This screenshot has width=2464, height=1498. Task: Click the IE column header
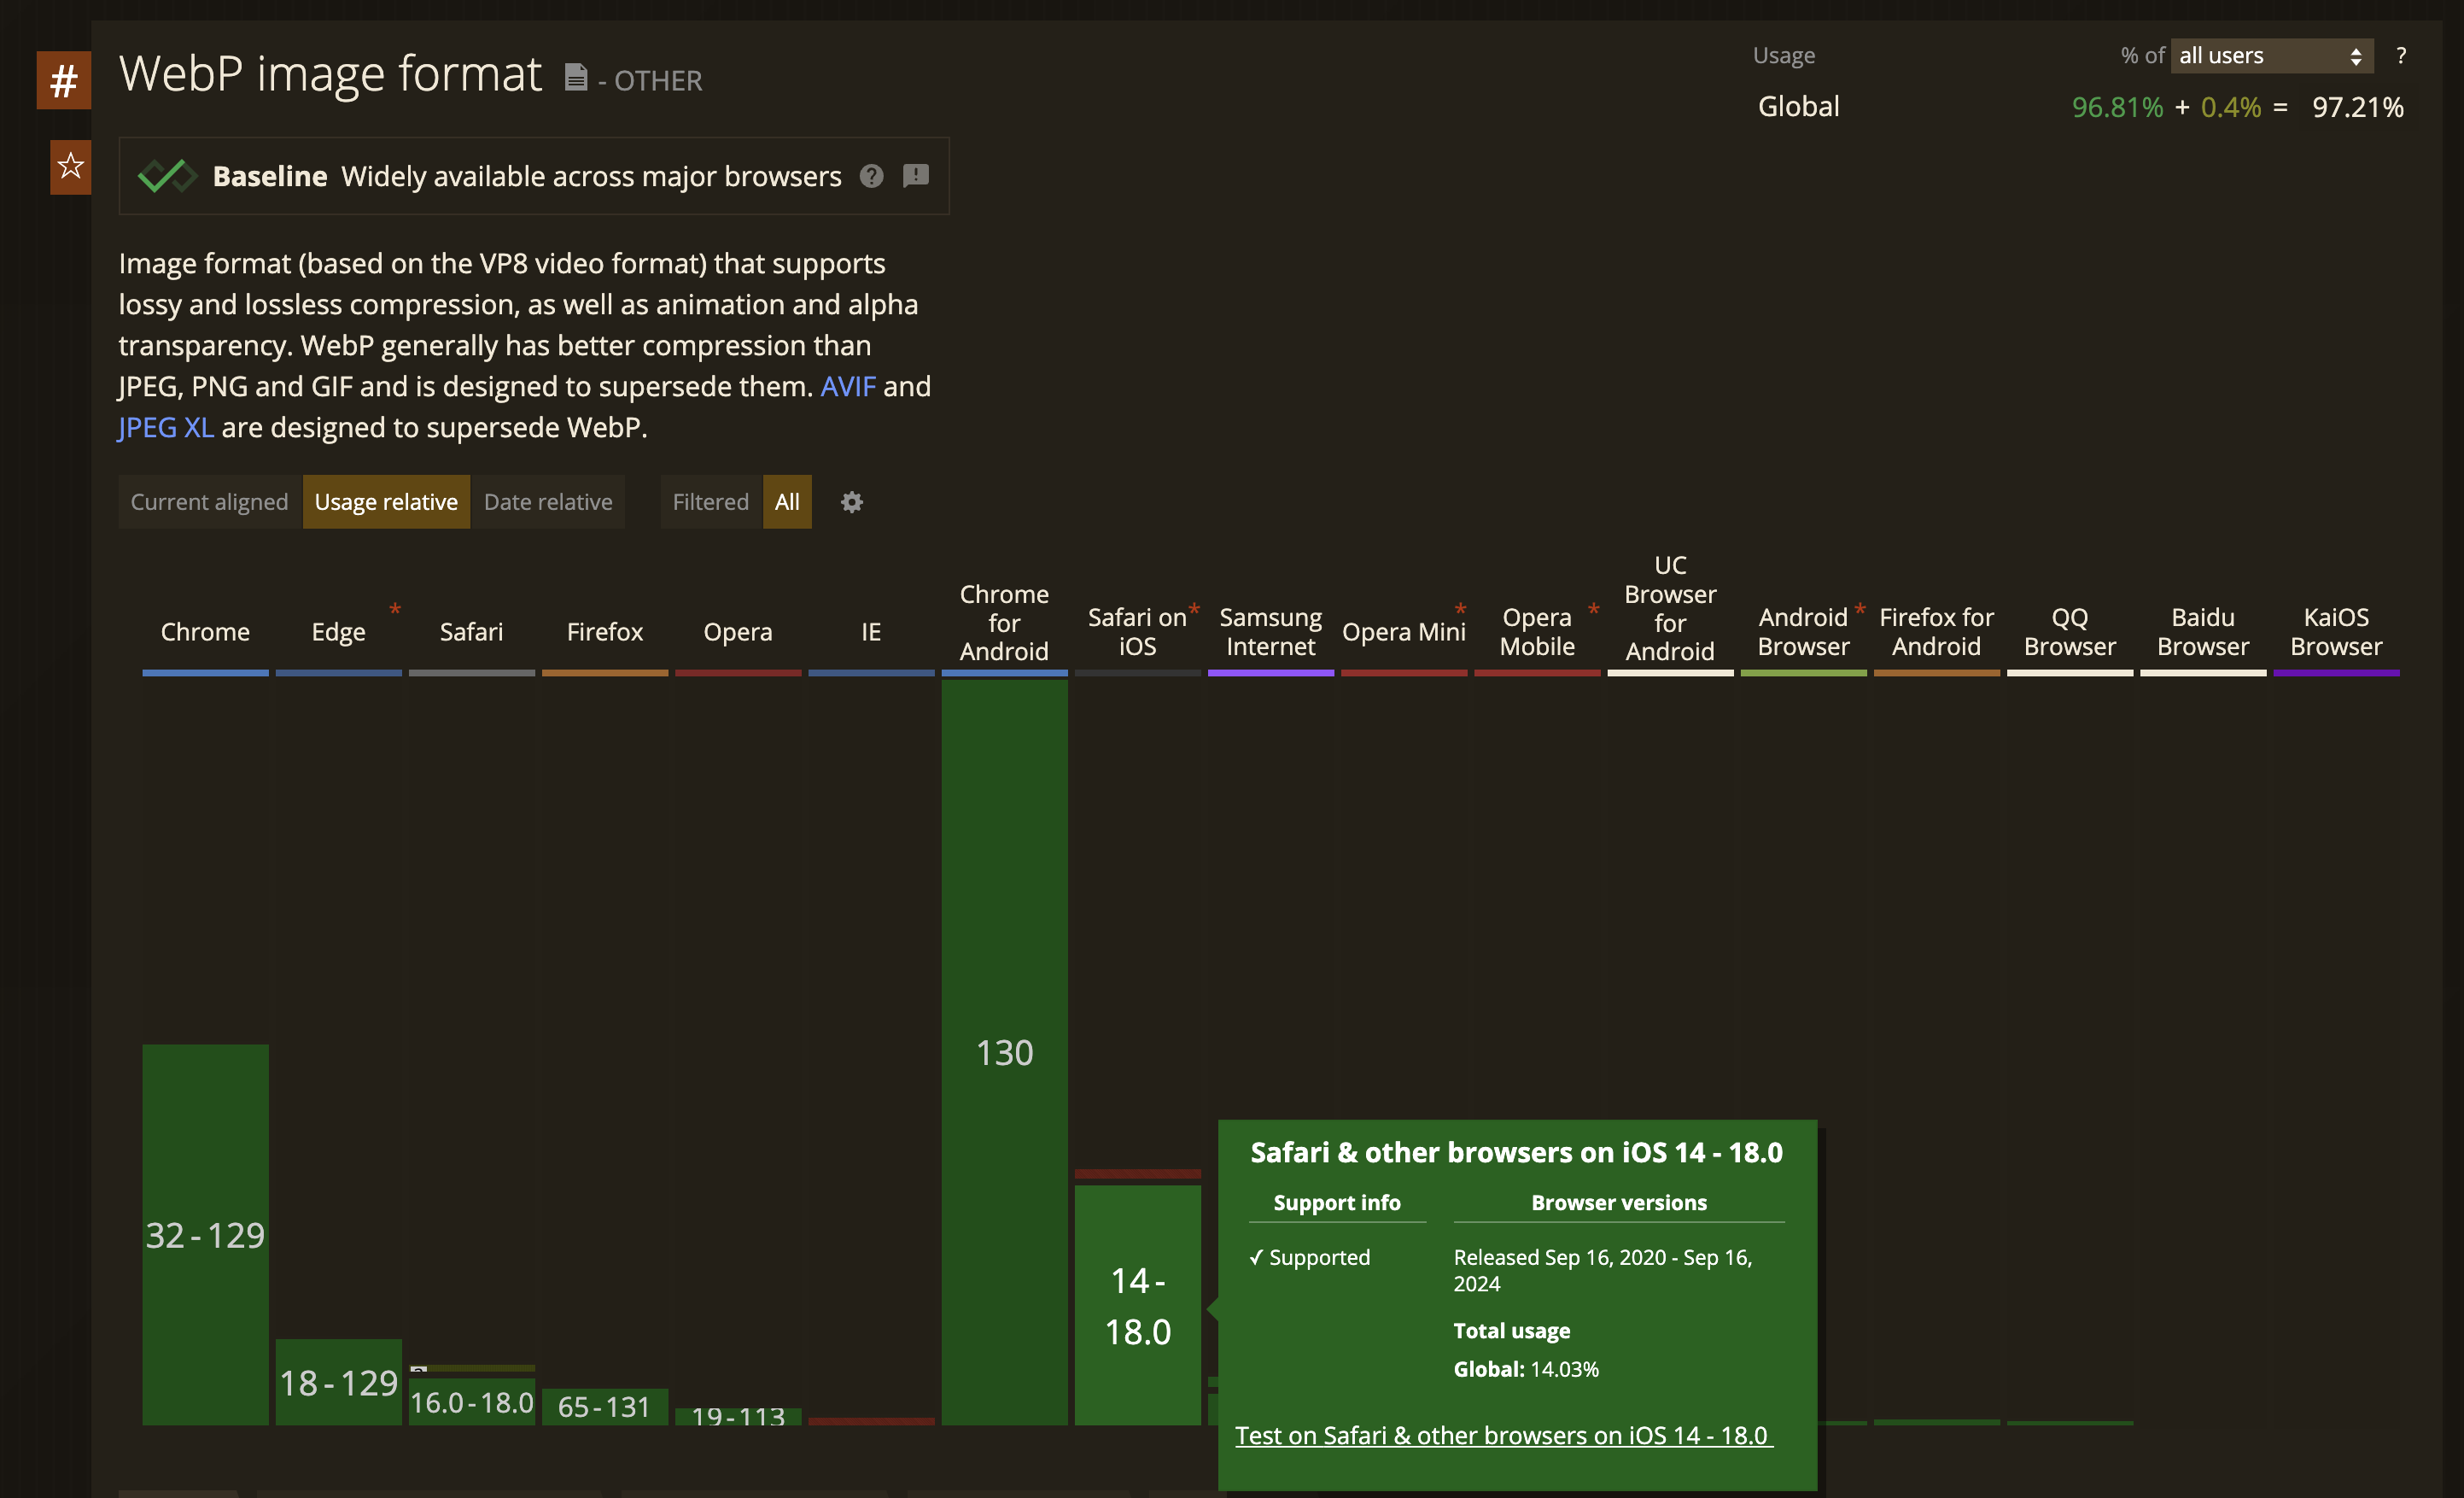tap(871, 632)
